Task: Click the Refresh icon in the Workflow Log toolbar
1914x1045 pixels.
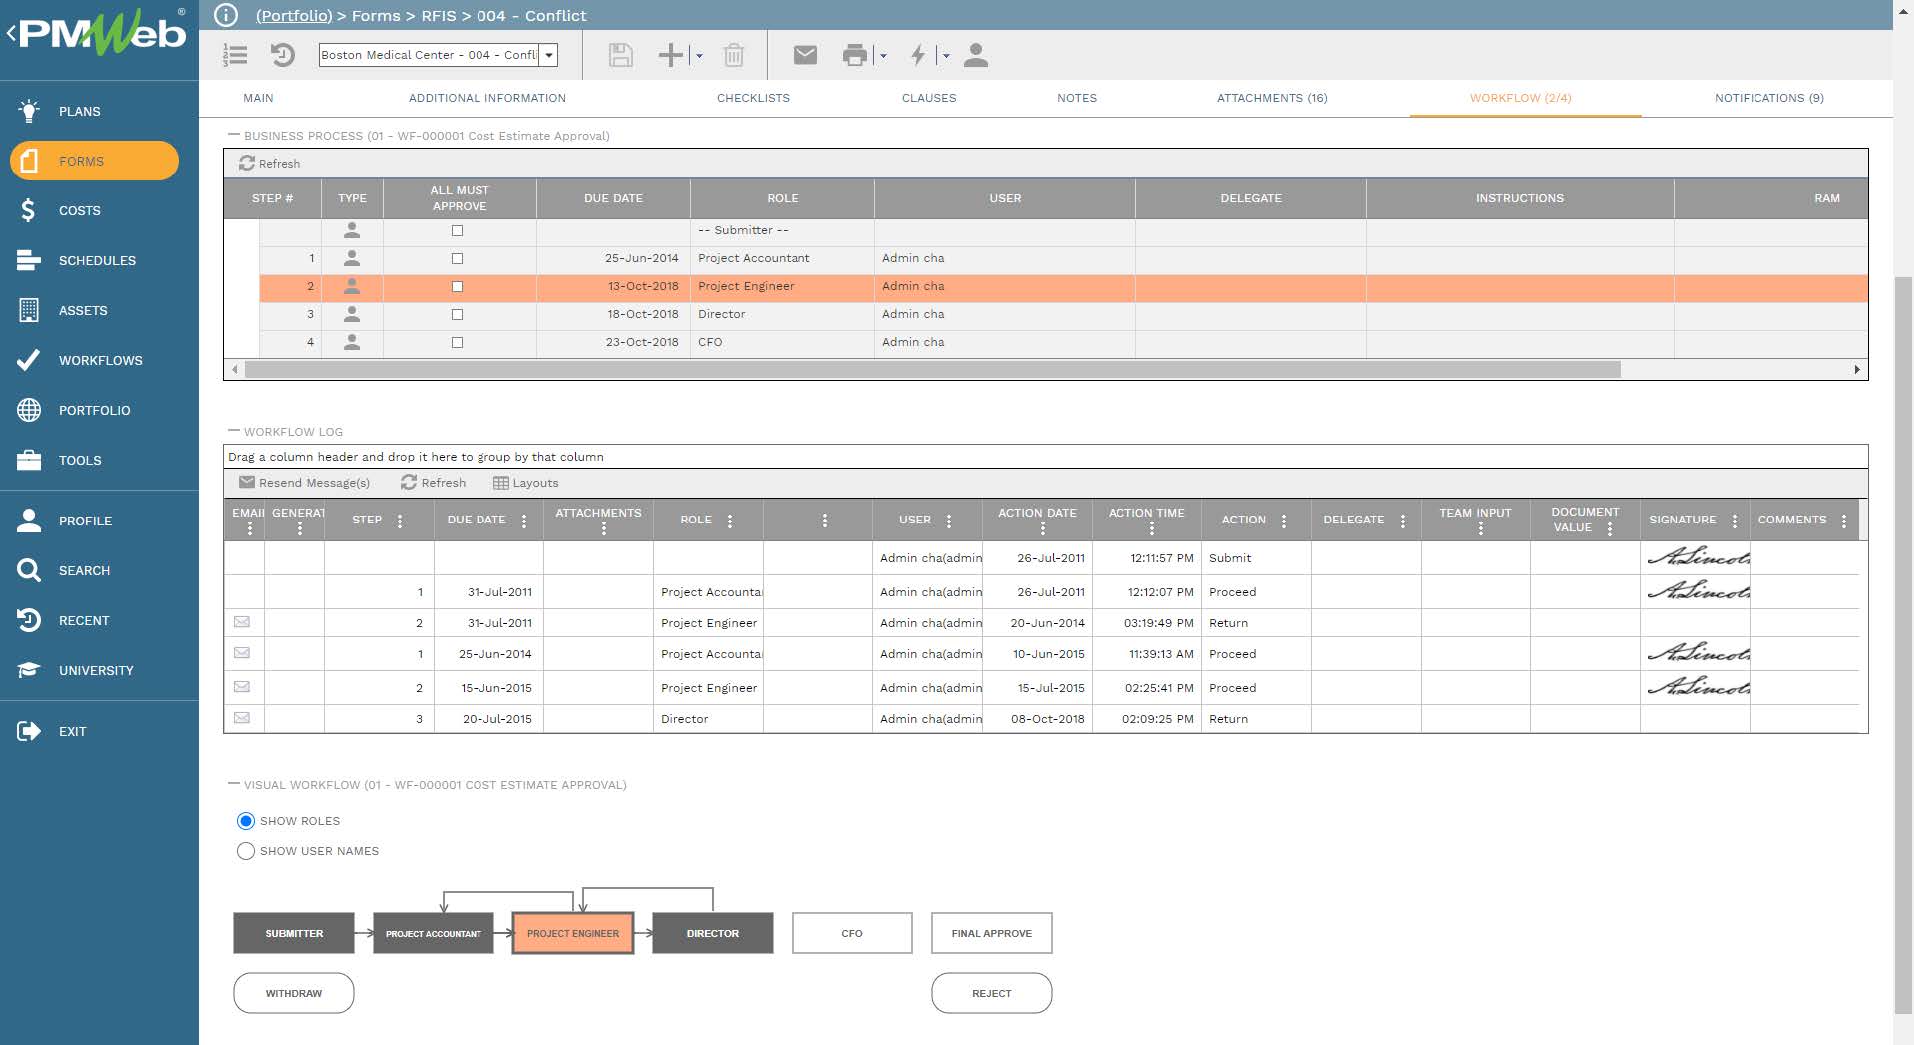Action: coord(434,483)
